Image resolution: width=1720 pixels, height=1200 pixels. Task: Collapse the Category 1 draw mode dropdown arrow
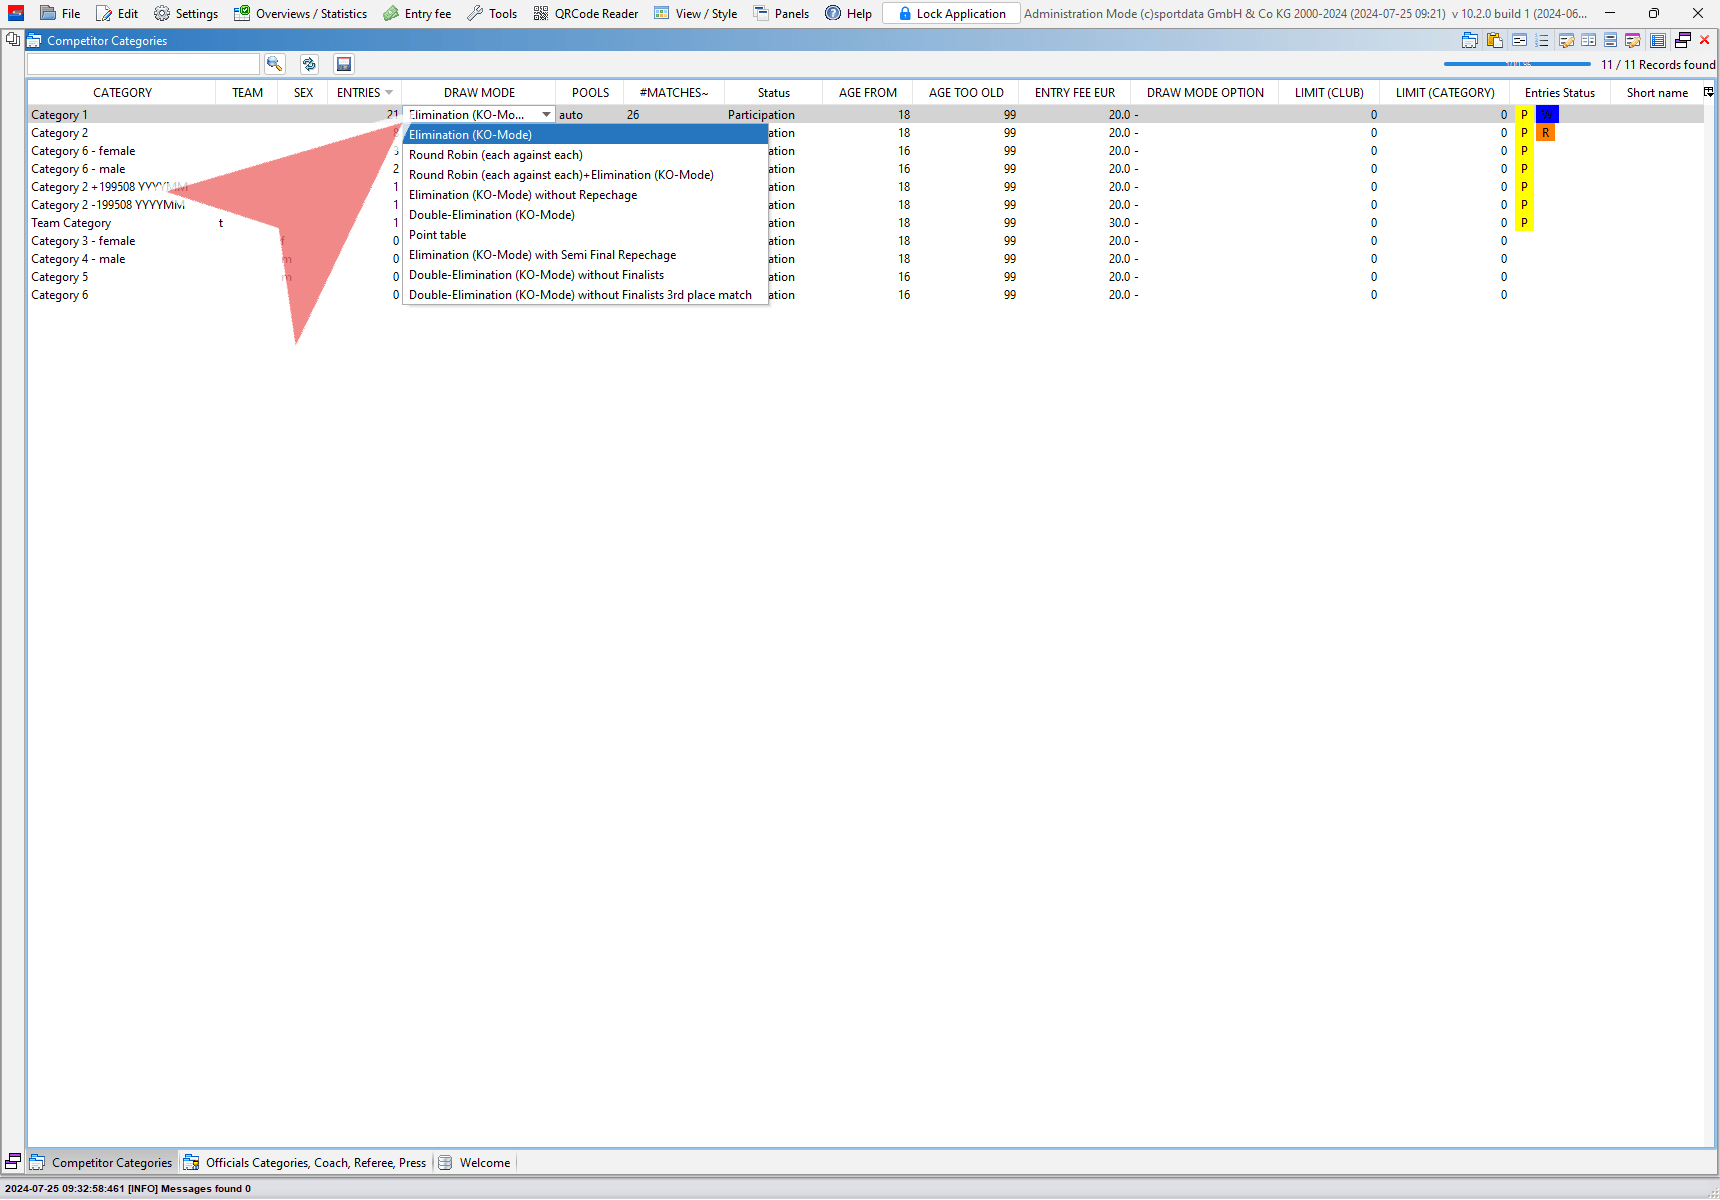coord(546,115)
